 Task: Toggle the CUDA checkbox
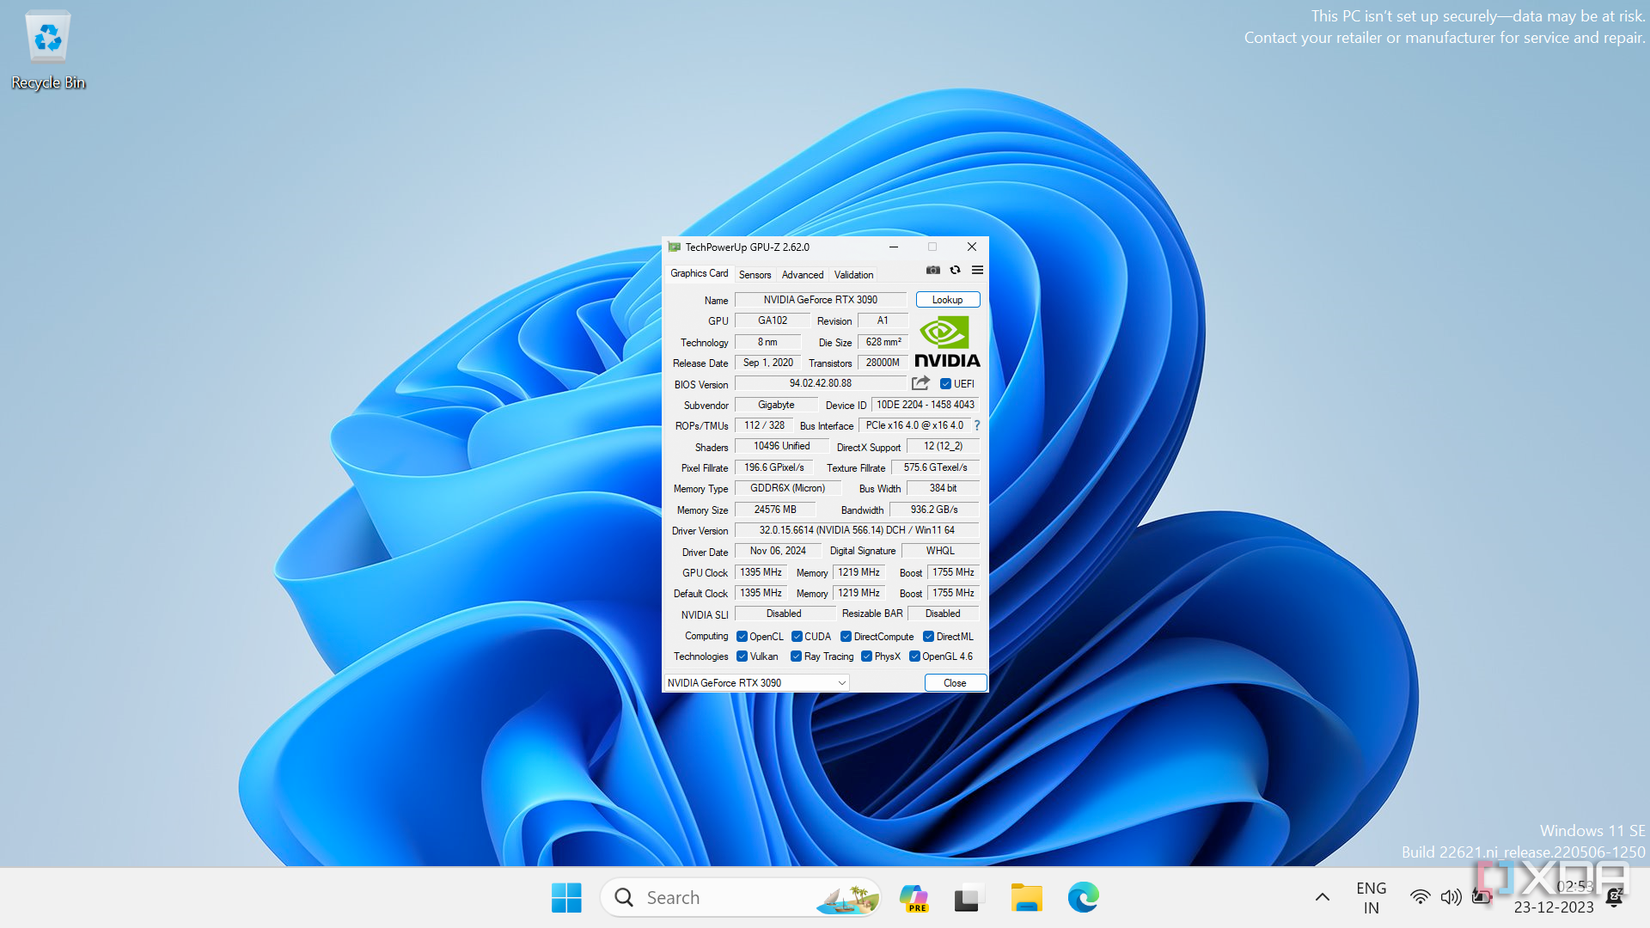[x=797, y=637]
